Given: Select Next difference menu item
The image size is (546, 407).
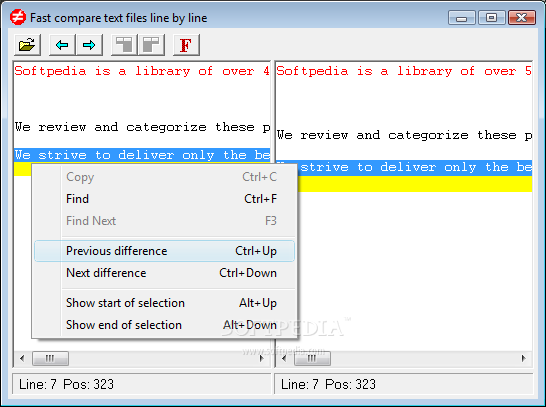Looking at the screenshot, I should pyautogui.click(x=164, y=273).
